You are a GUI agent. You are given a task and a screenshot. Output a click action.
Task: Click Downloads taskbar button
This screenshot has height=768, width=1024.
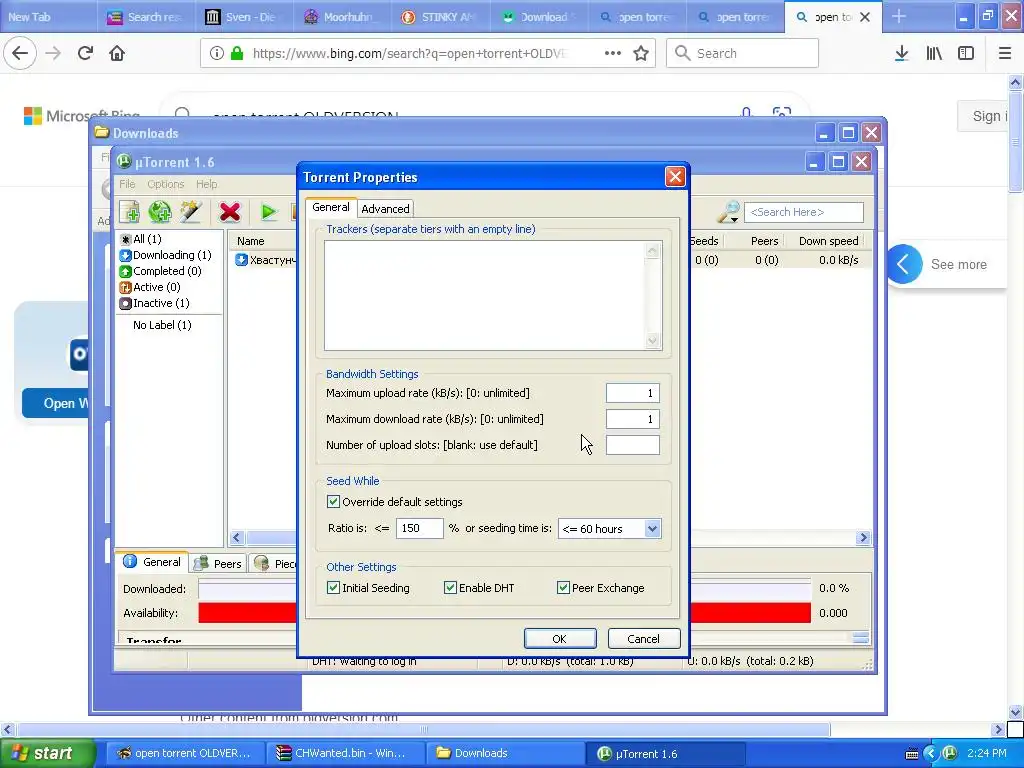(504, 753)
